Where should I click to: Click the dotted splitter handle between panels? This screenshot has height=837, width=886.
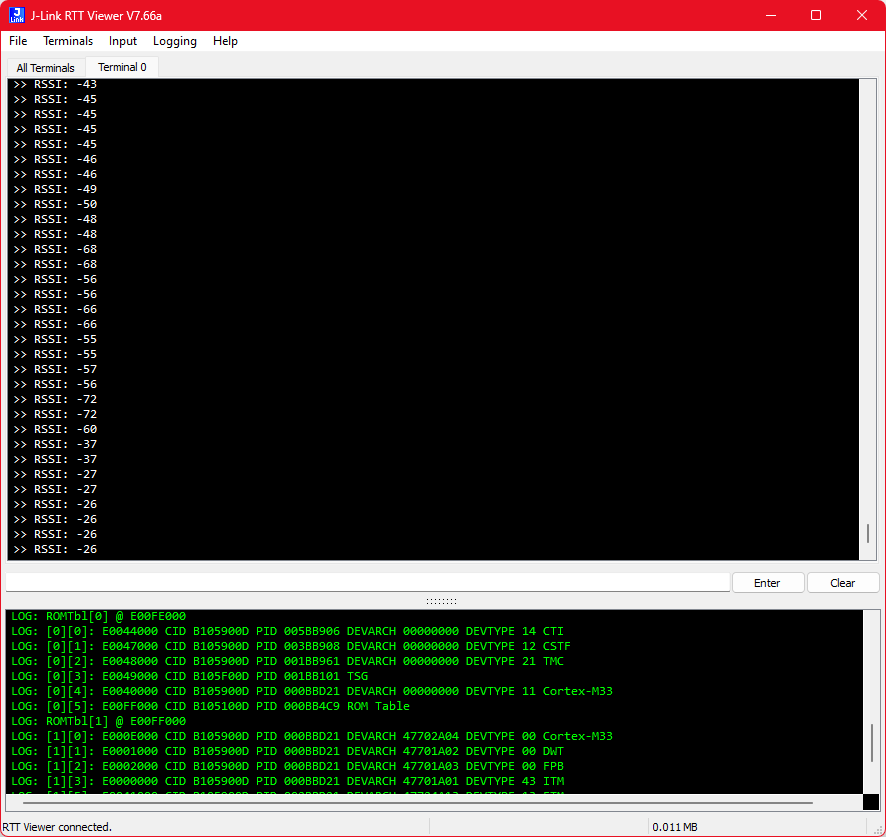(441, 601)
